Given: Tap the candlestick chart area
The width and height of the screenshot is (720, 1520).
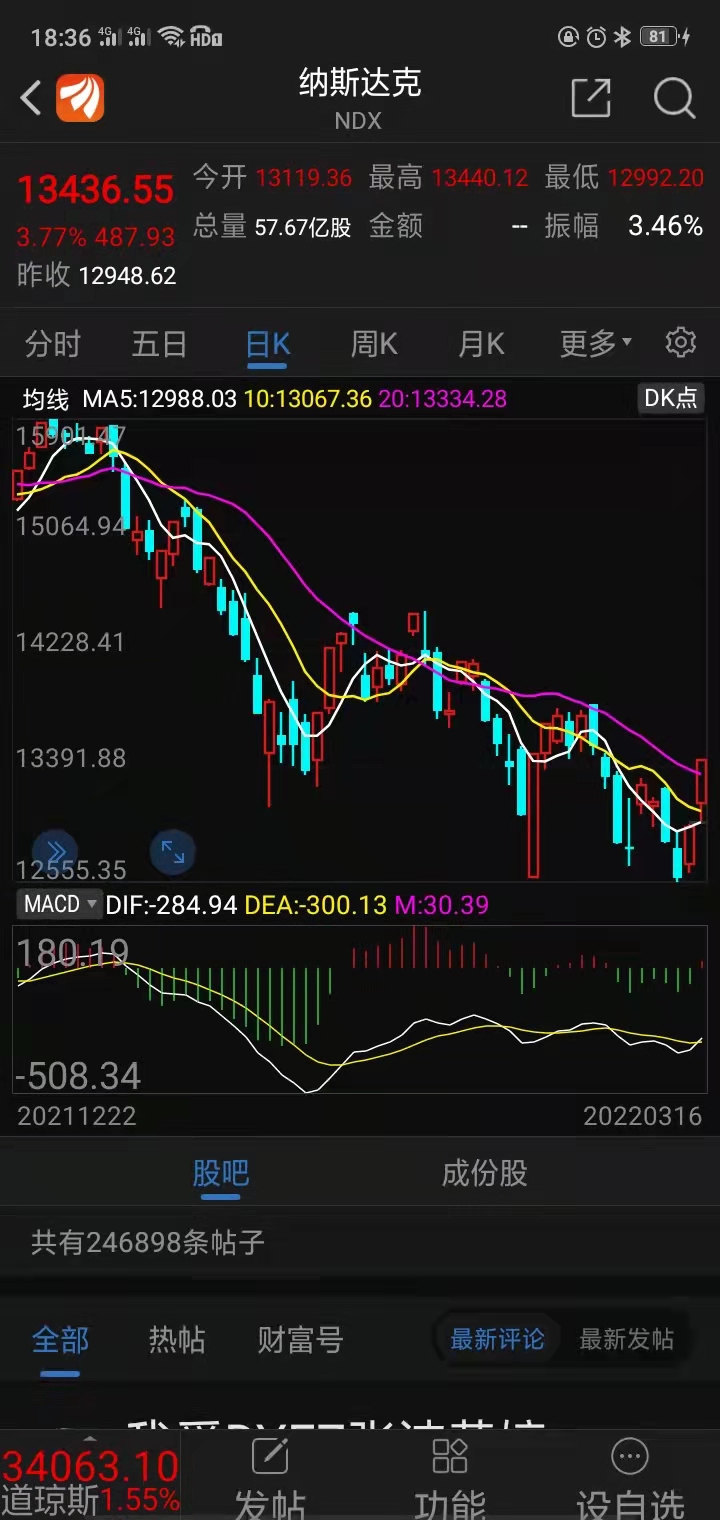Looking at the screenshot, I should tap(360, 650).
